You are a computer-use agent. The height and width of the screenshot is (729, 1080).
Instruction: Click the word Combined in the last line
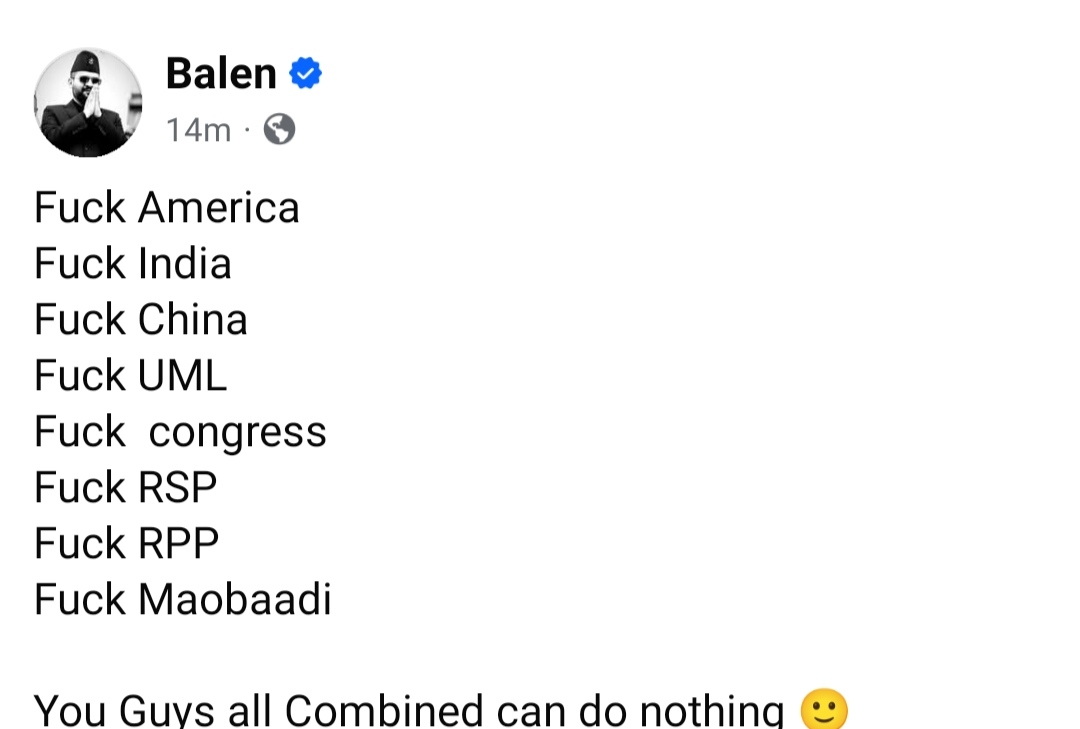(x=385, y=711)
